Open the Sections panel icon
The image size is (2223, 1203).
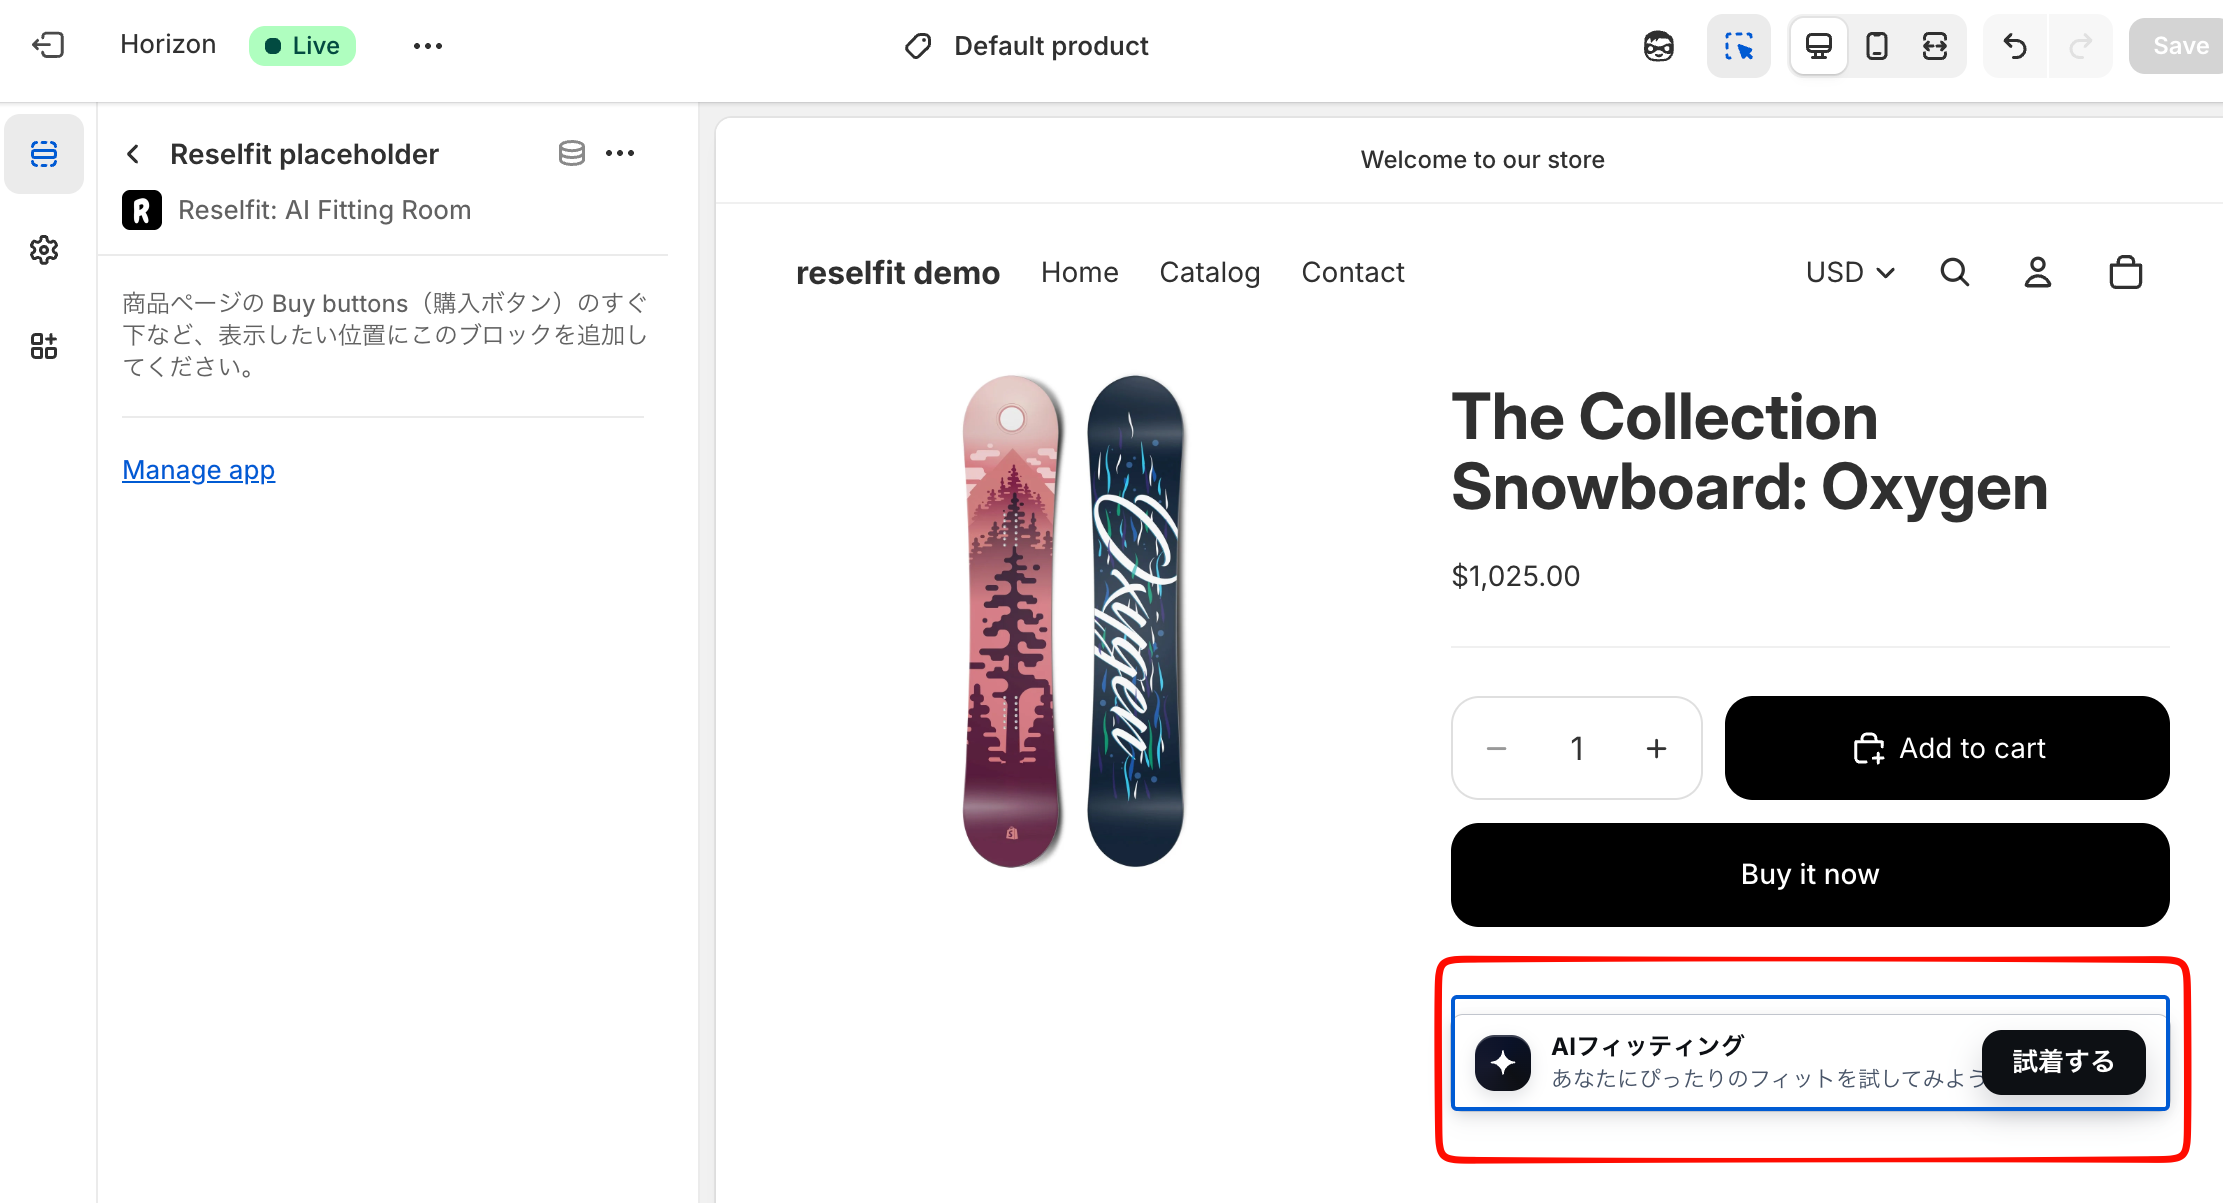(x=44, y=154)
